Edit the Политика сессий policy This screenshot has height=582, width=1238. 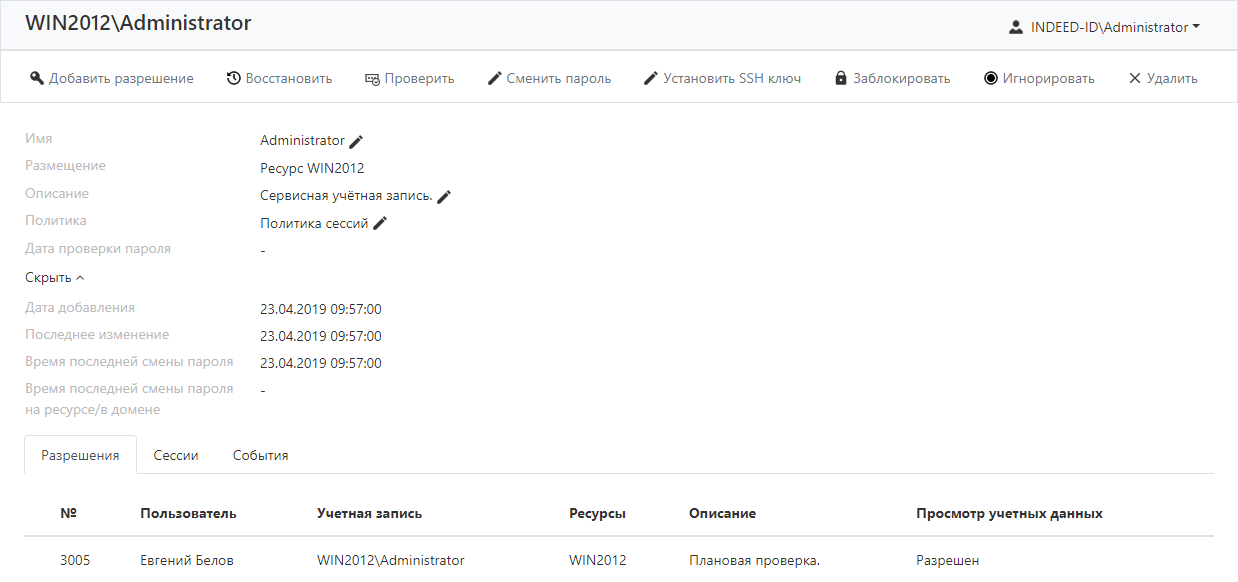tap(380, 224)
